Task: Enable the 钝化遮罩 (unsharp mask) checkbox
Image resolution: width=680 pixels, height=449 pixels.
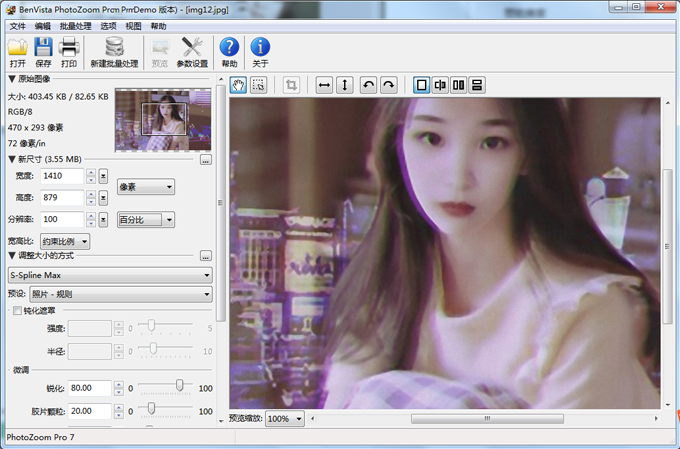Action: point(16,311)
